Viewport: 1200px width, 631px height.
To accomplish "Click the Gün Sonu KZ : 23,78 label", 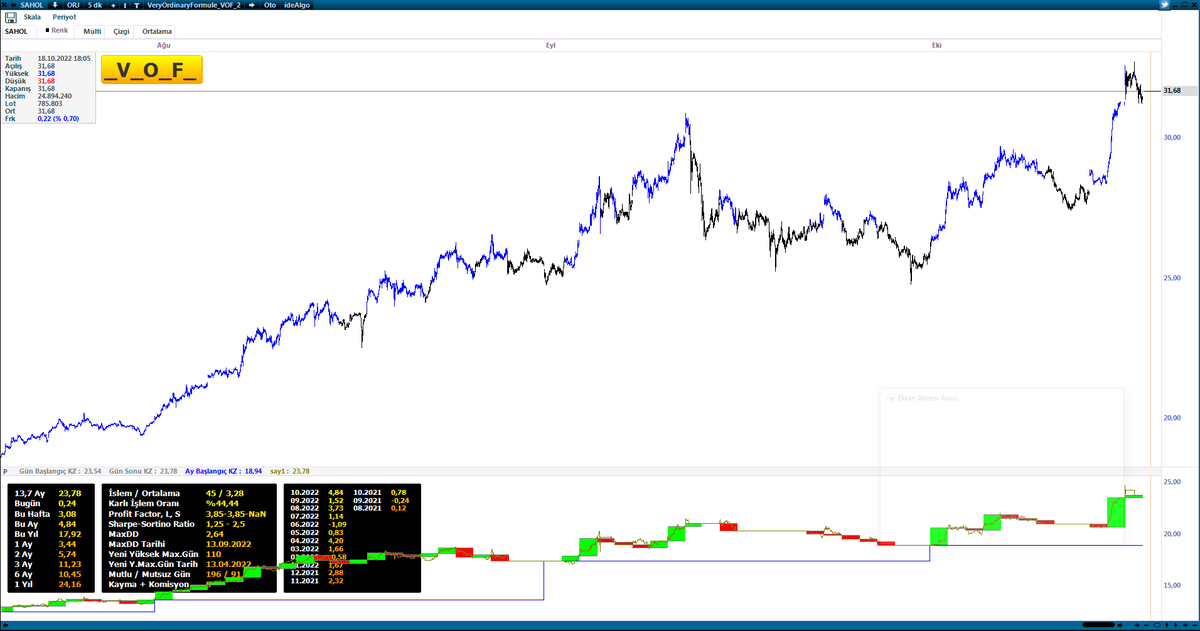I will pos(143,471).
